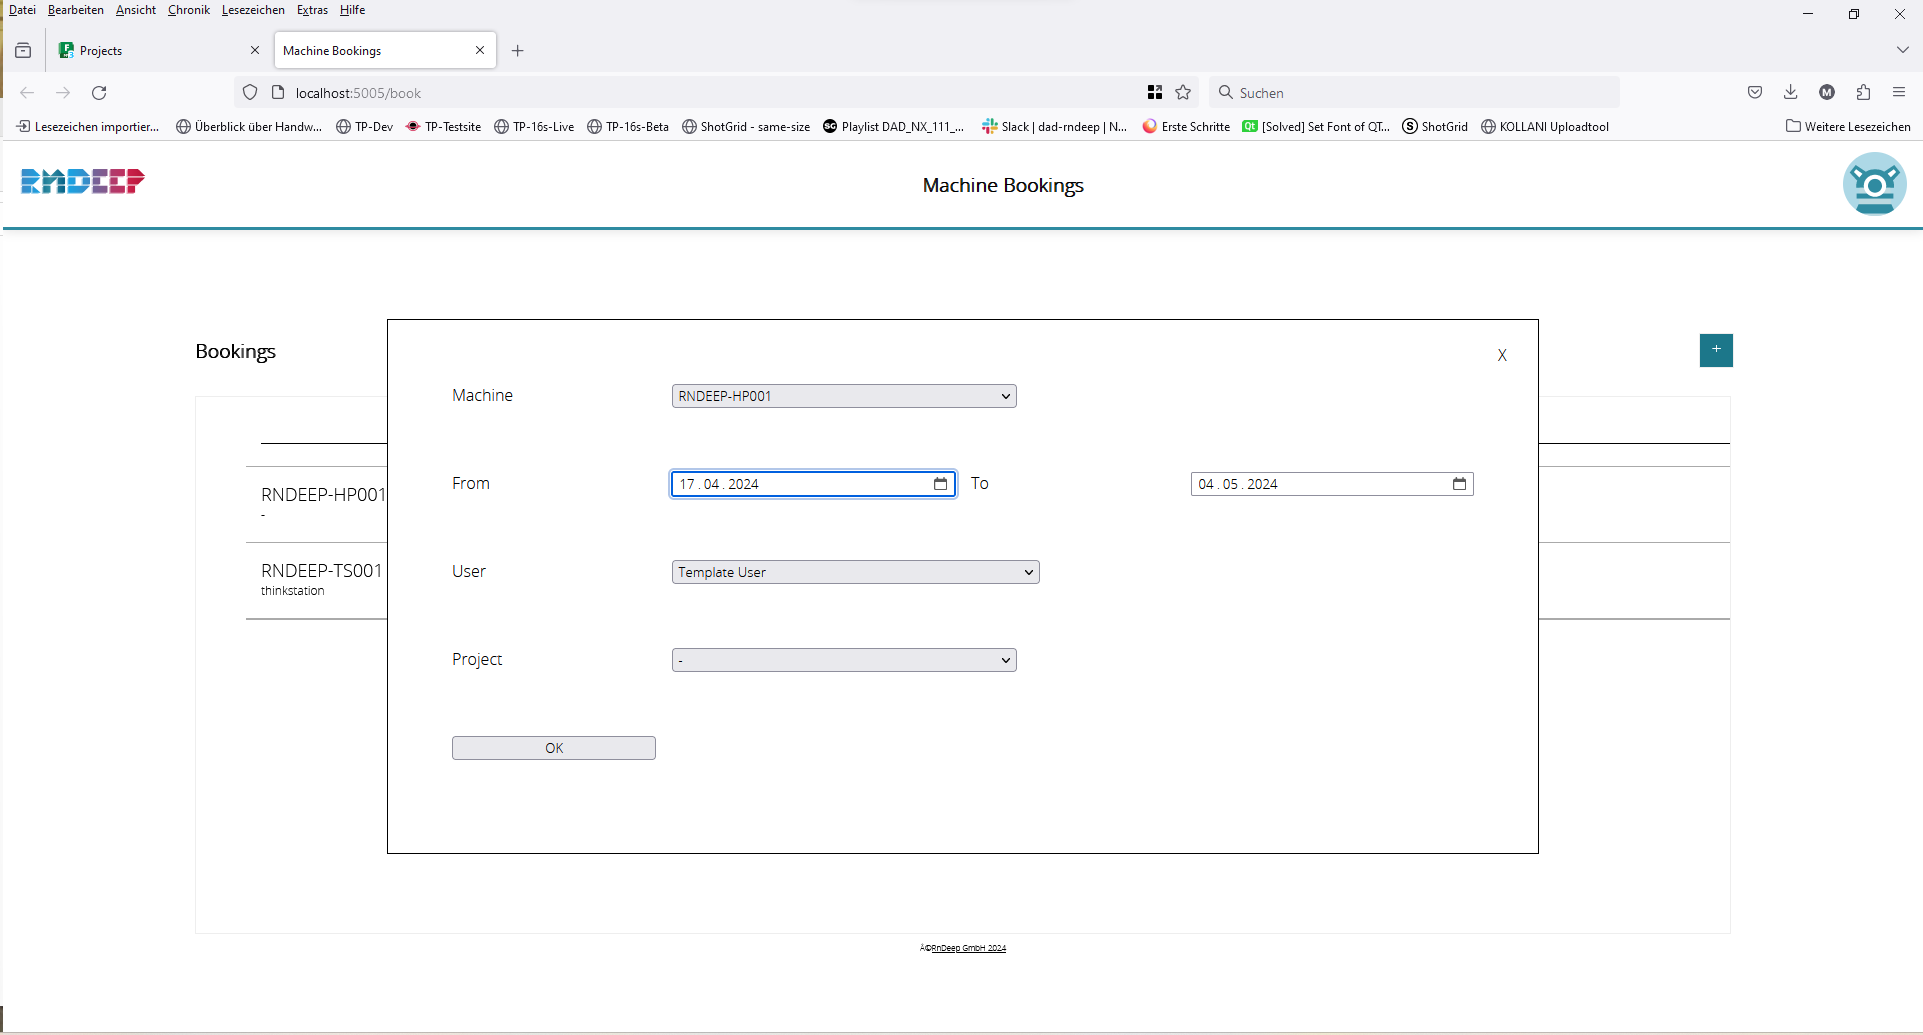This screenshot has width=1923, height=1035.
Task: Open Firefox downloads panel
Action: pos(1791,93)
